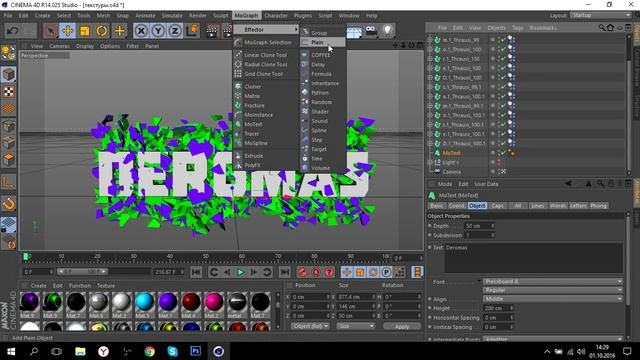Click the Depth value field

click(480, 226)
